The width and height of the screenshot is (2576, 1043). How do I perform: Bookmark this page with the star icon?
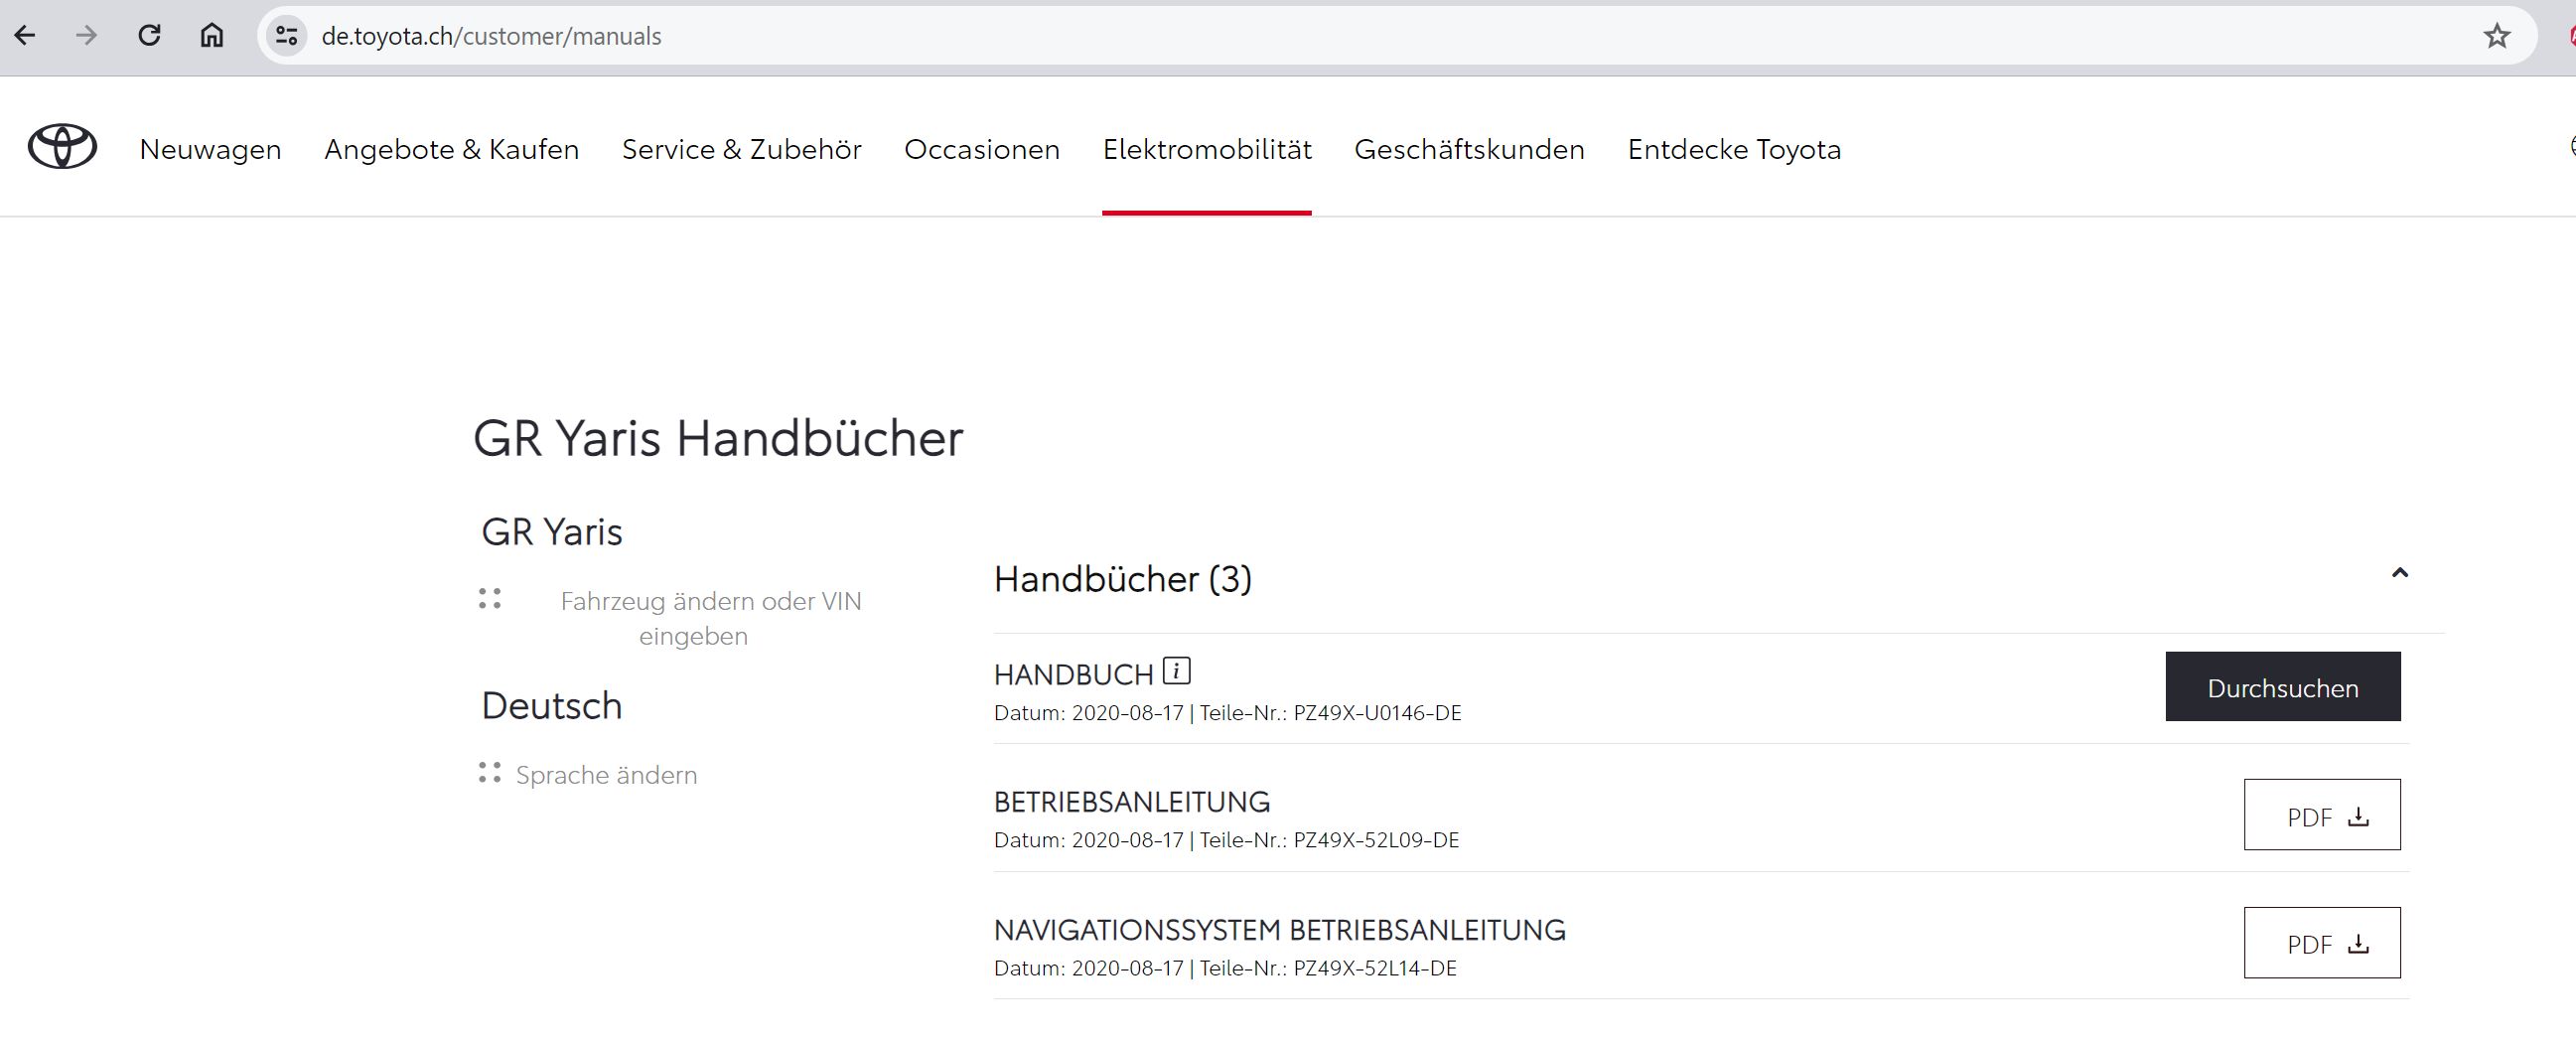point(2497,36)
